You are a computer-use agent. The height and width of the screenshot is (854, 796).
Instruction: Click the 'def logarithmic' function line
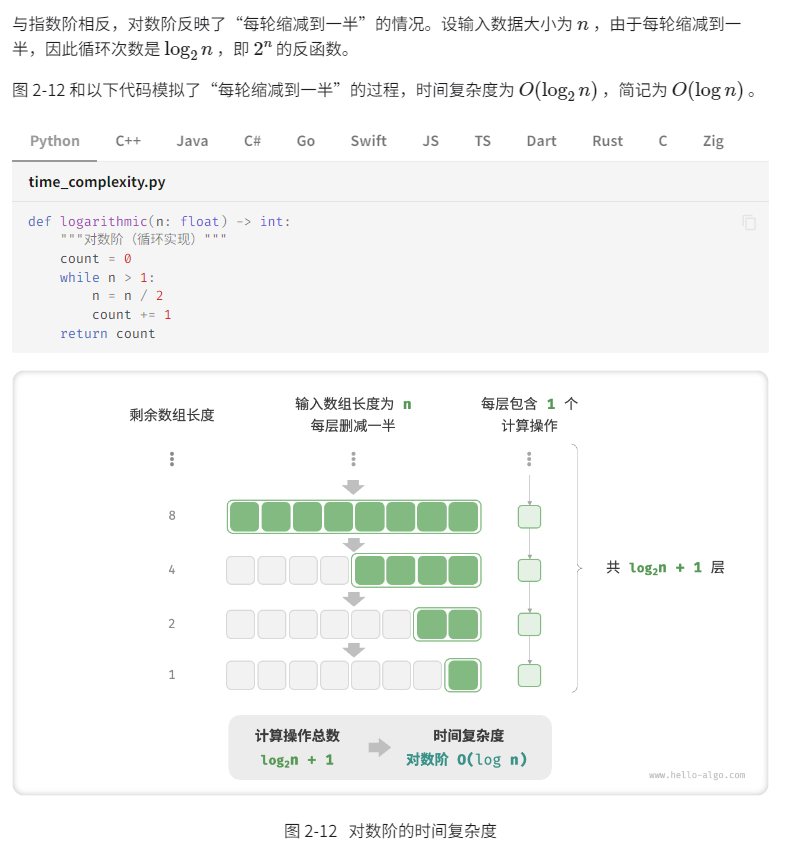159,222
